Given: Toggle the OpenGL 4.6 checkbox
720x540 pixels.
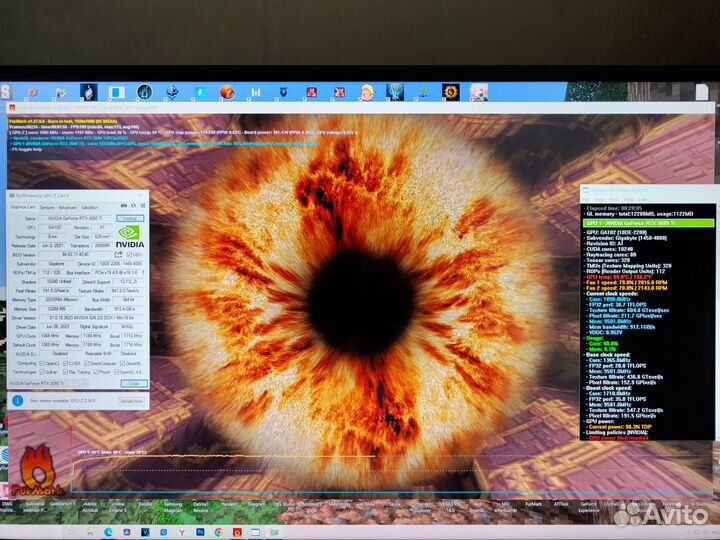Looking at the screenshot, I should [117, 372].
